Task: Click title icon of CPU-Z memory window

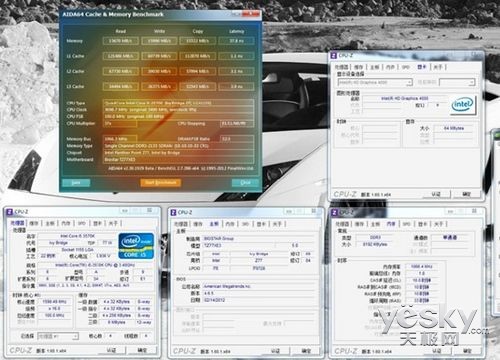Action: pos(334,212)
